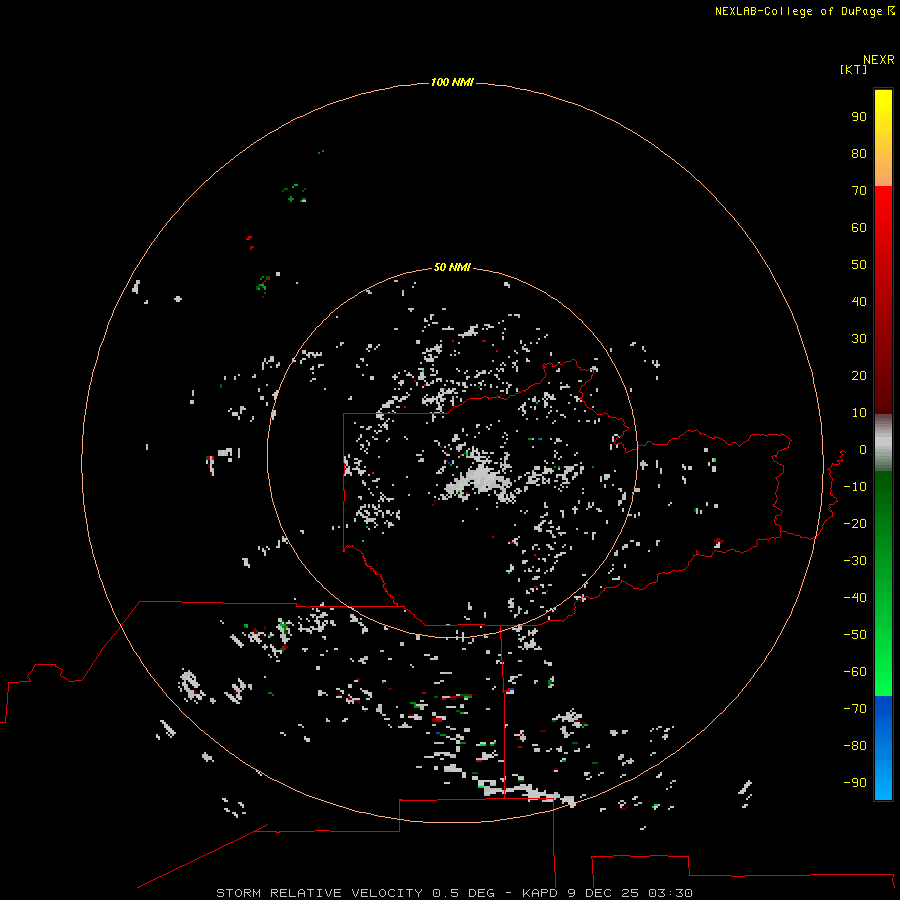
Task: Click the -50 value on velocity scale
Action: click(x=855, y=635)
